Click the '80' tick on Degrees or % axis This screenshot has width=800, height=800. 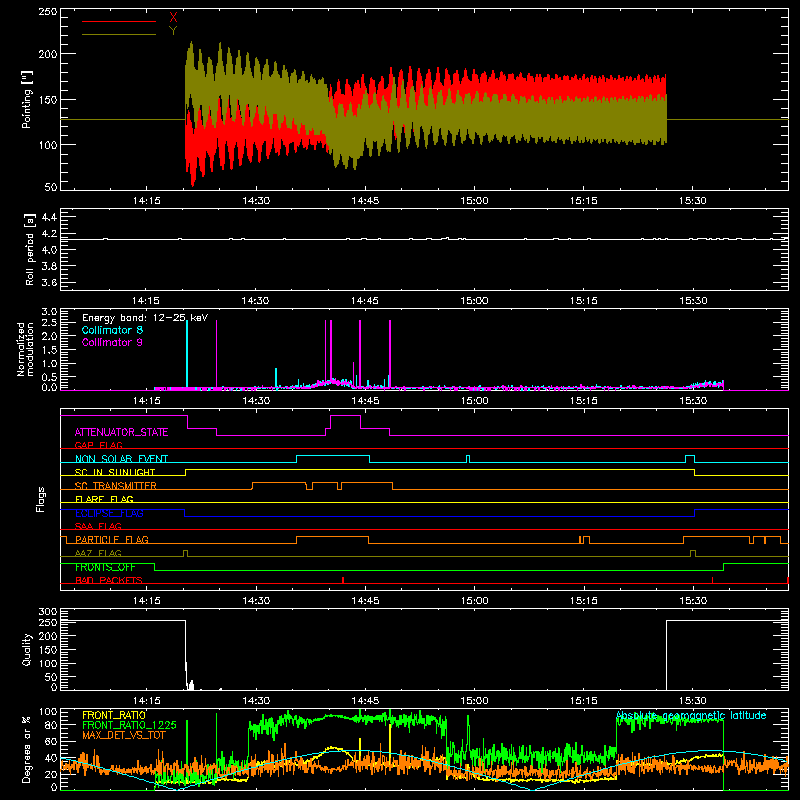pos(51,725)
